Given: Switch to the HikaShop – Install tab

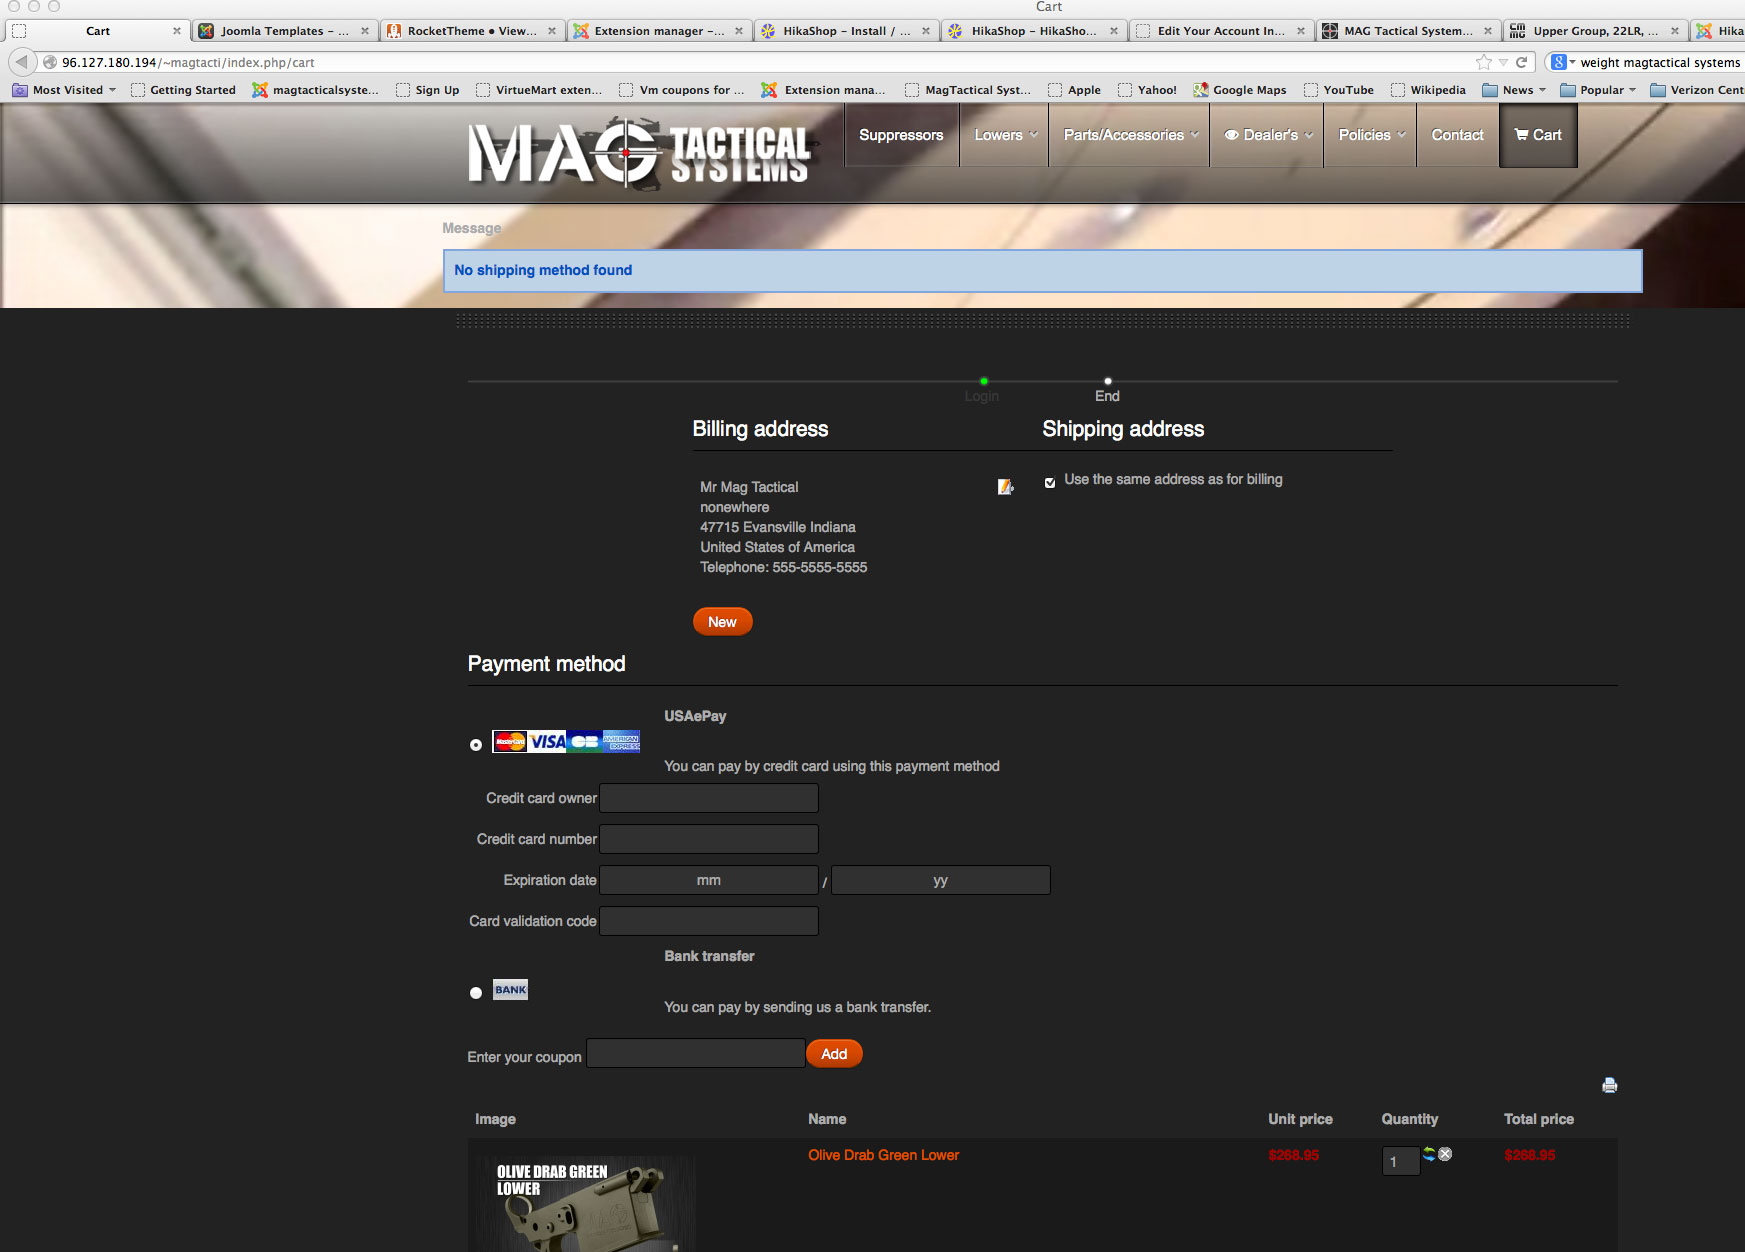Looking at the screenshot, I should (x=846, y=31).
